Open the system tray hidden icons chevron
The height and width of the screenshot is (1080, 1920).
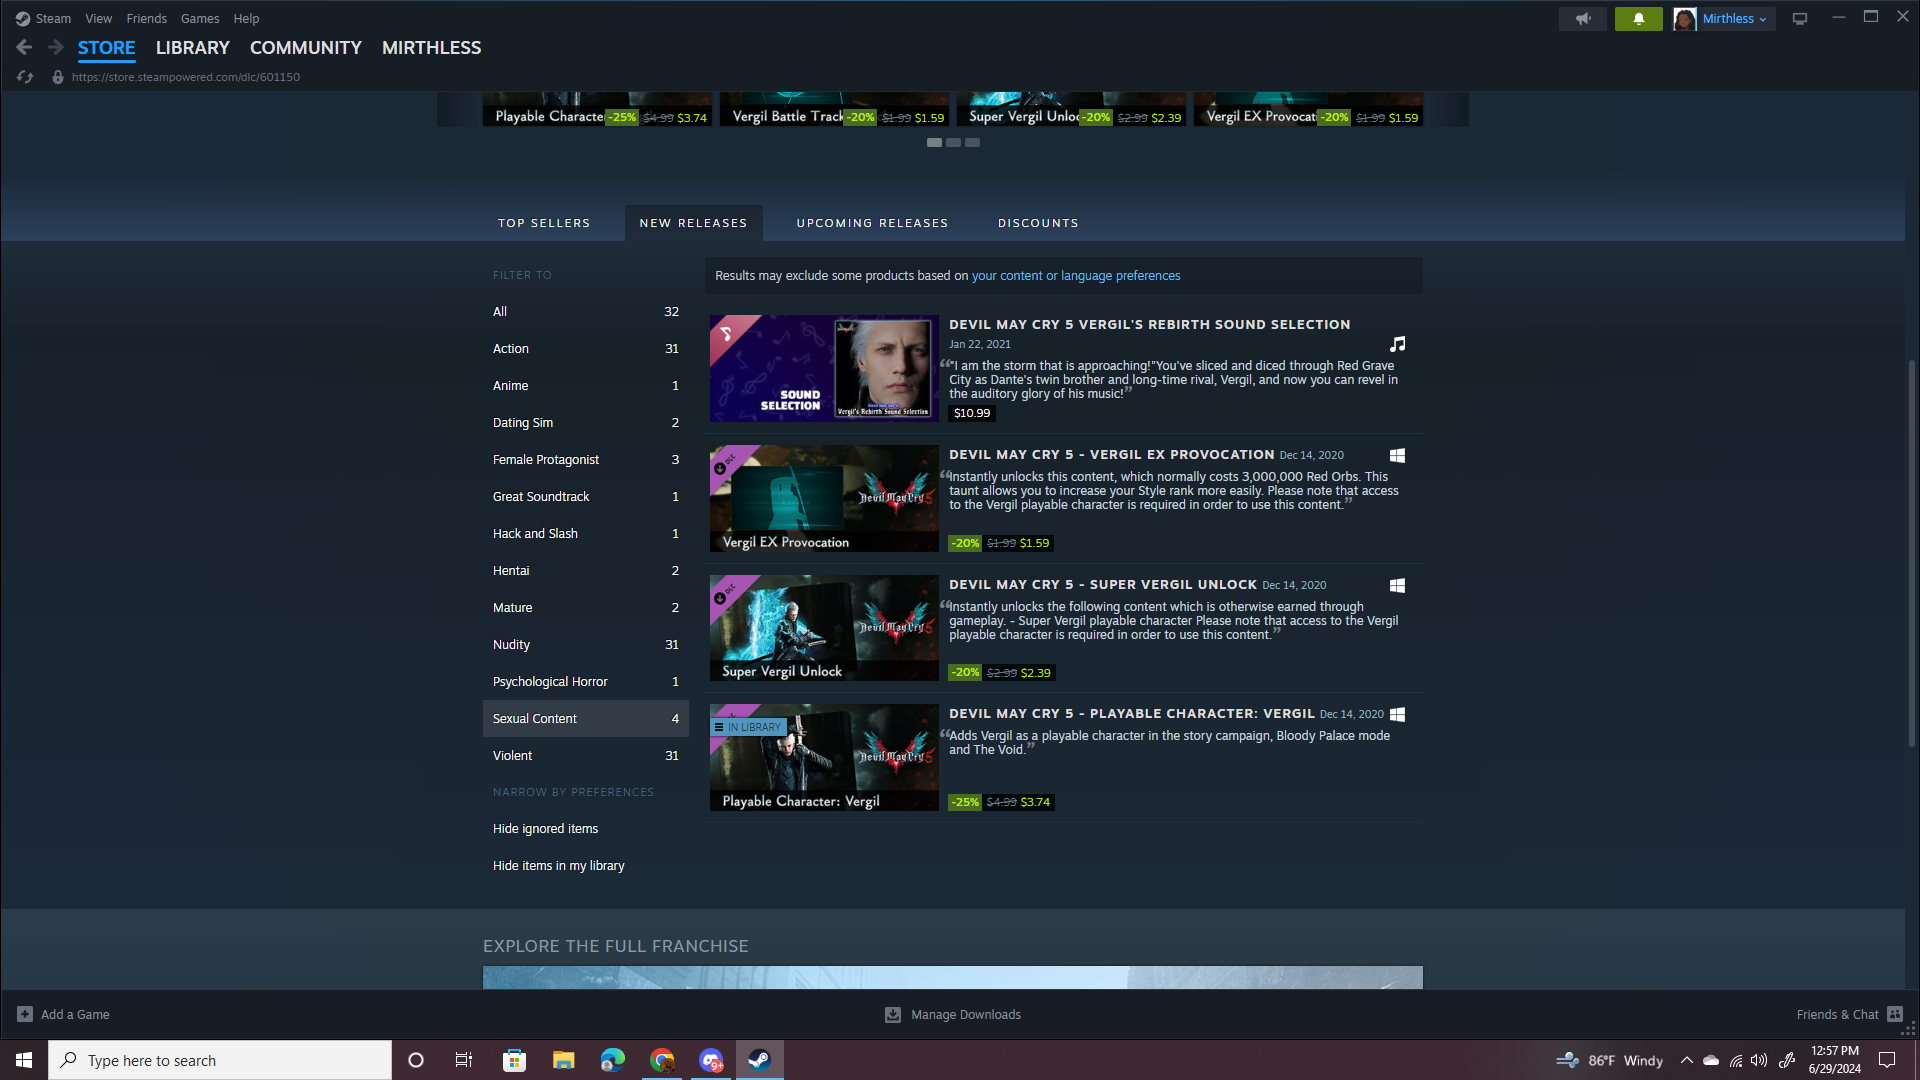coord(1687,1060)
